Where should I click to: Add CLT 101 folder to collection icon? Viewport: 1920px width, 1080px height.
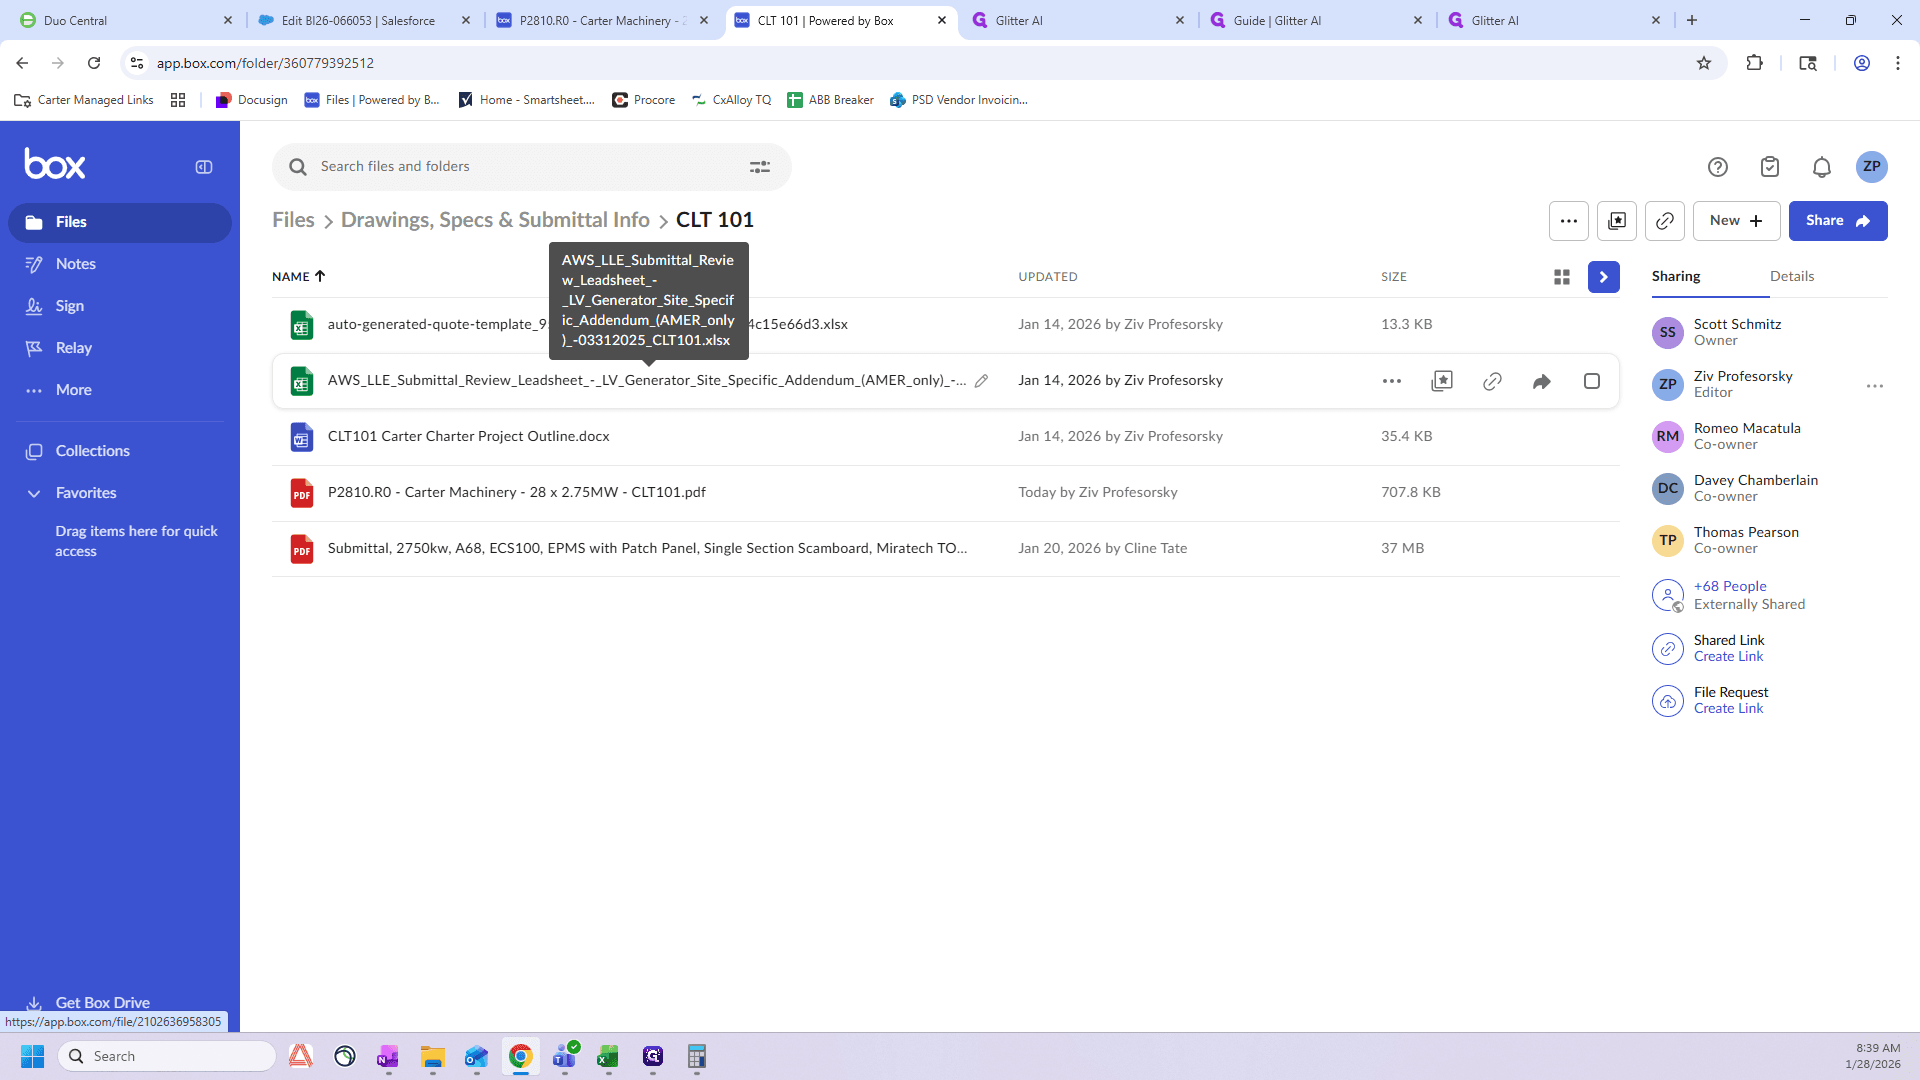pos(1617,221)
